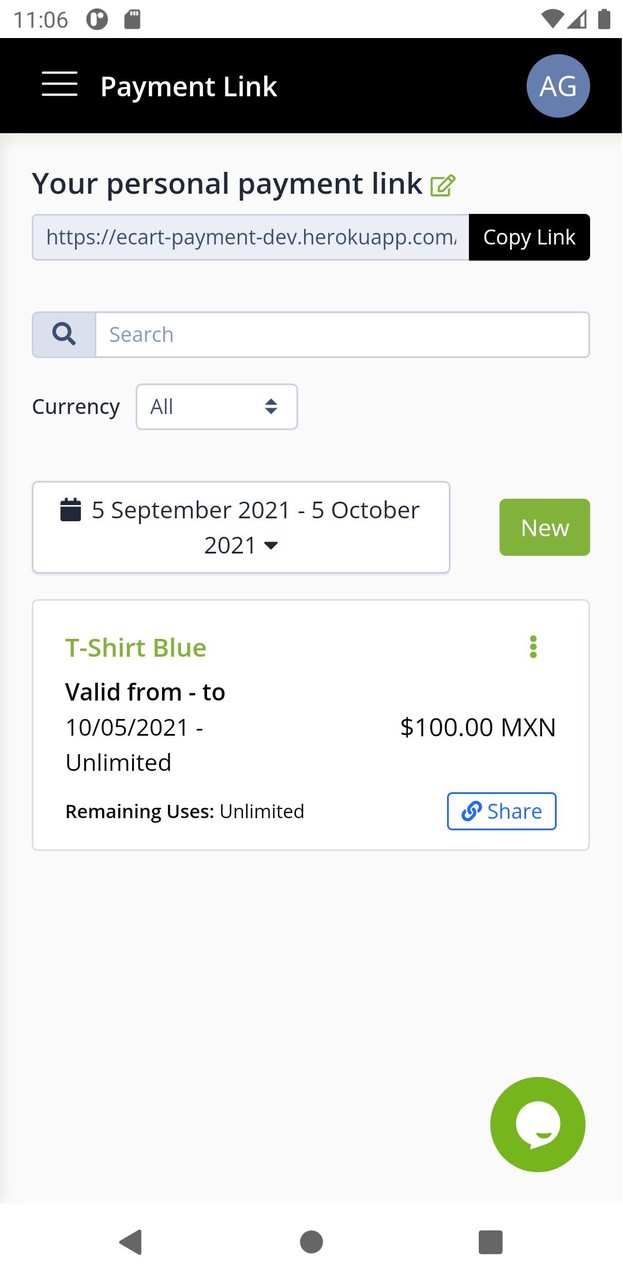Screen dimensions: 623x1280
Task: Open the hamburger navigation menu
Action: pyautogui.click(x=59, y=85)
